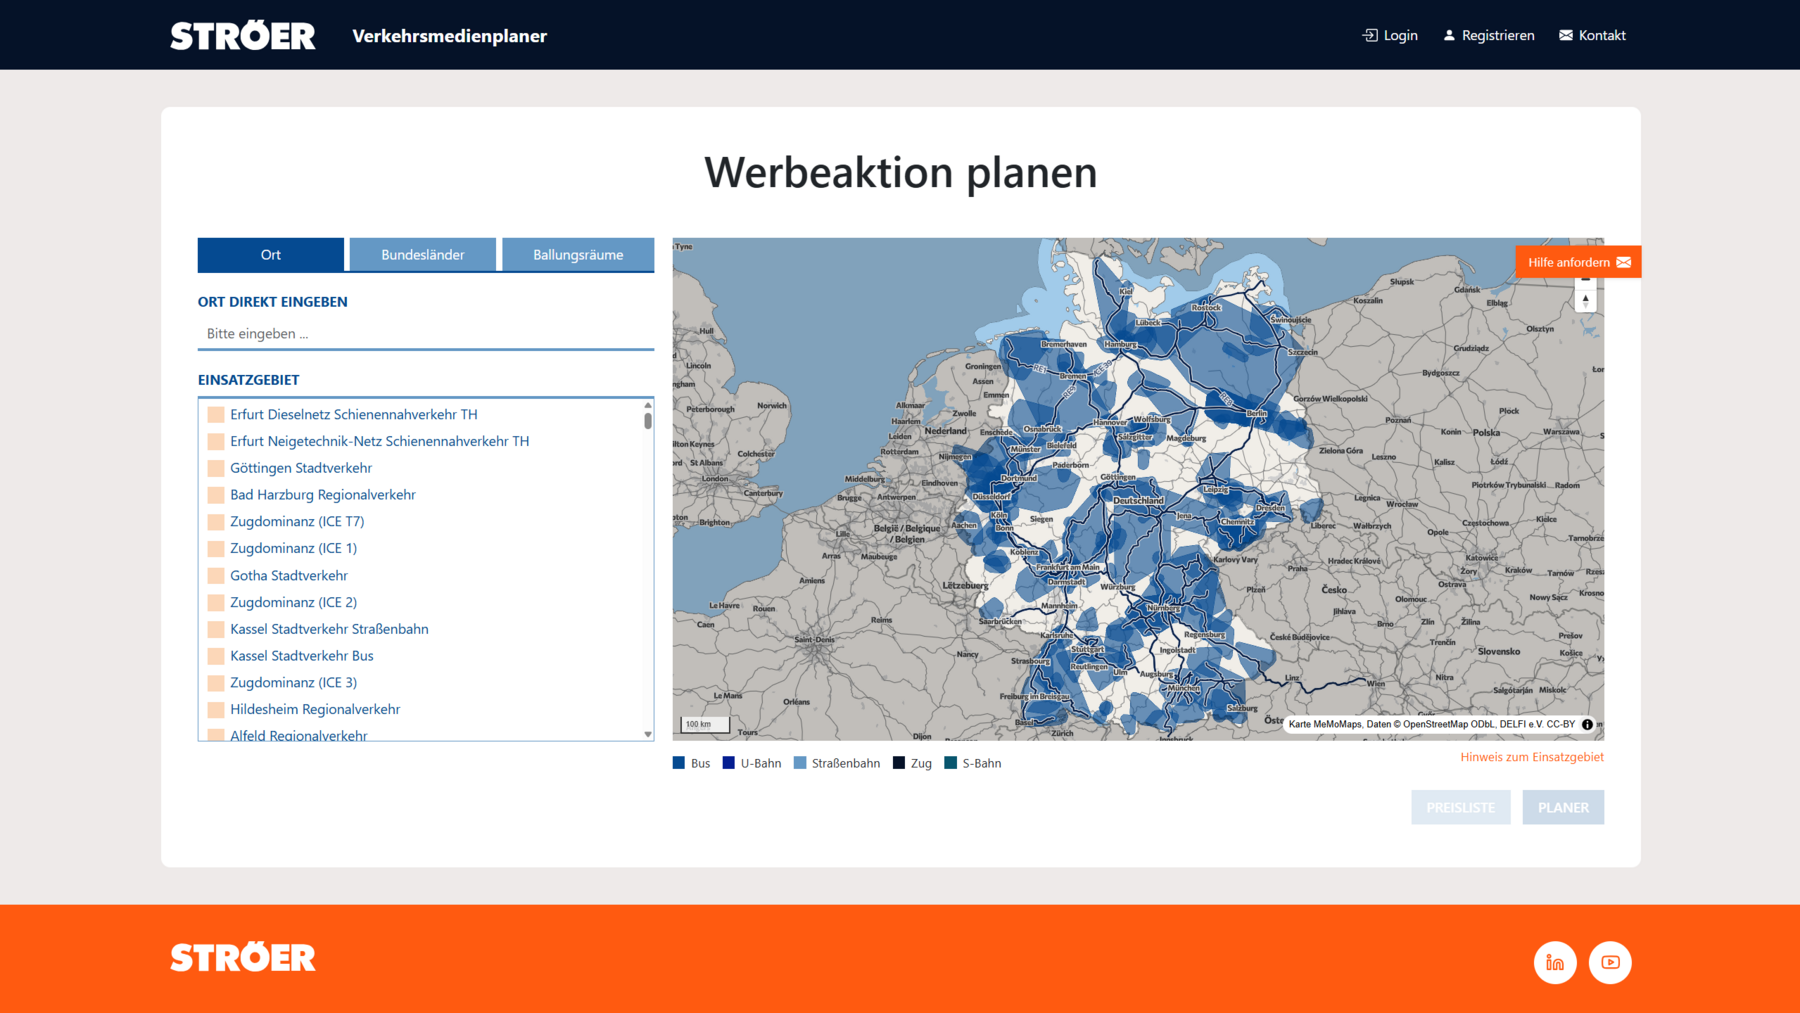This screenshot has width=1800, height=1013.
Task: Check the Göttingen Stadtverkehr checkbox
Action: point(216,468)
